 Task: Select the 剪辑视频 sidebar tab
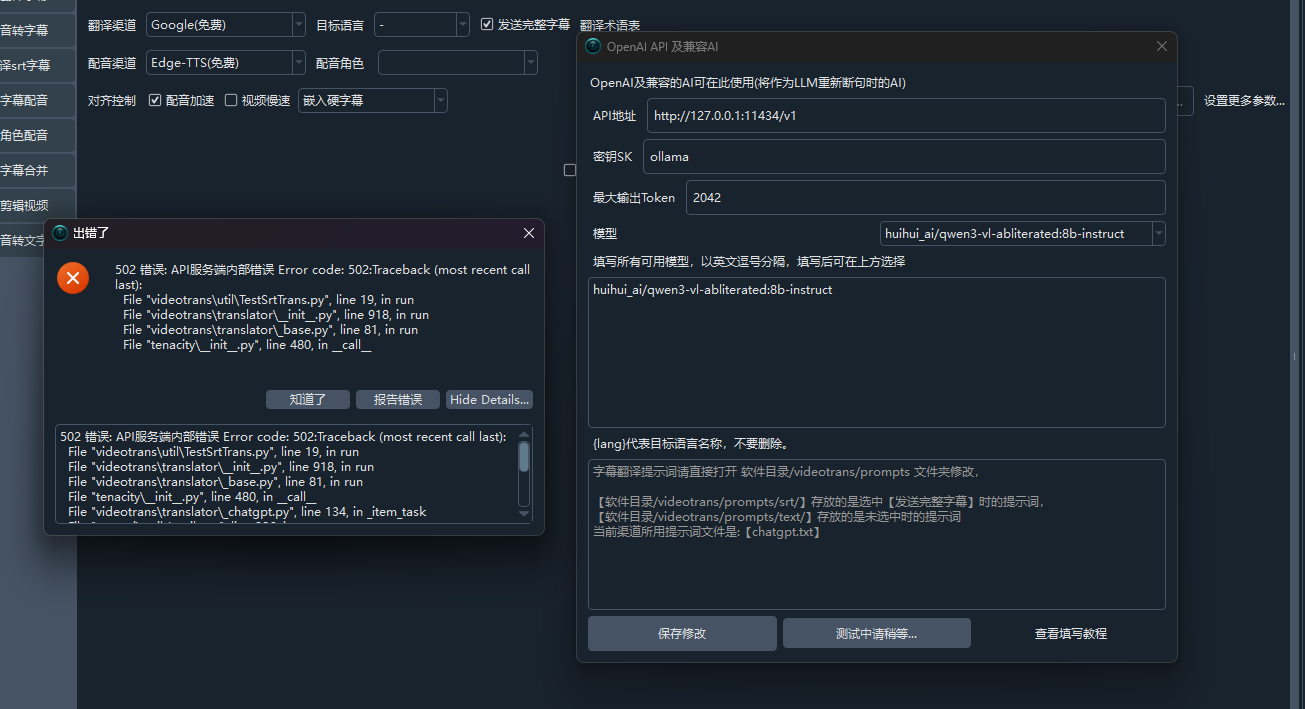point(37,205)
